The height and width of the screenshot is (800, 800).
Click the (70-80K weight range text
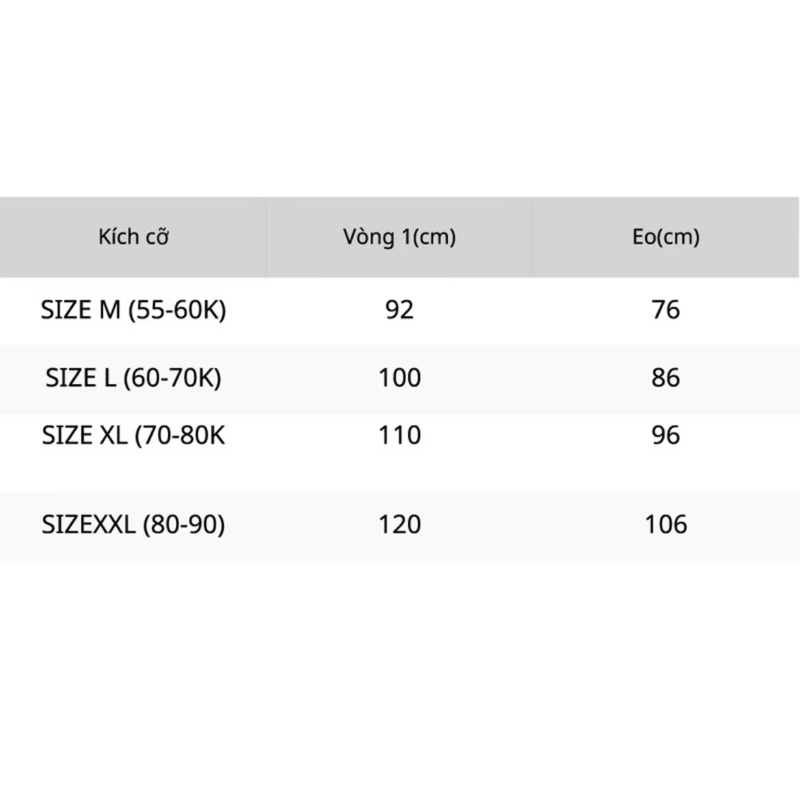coord(180,436)
